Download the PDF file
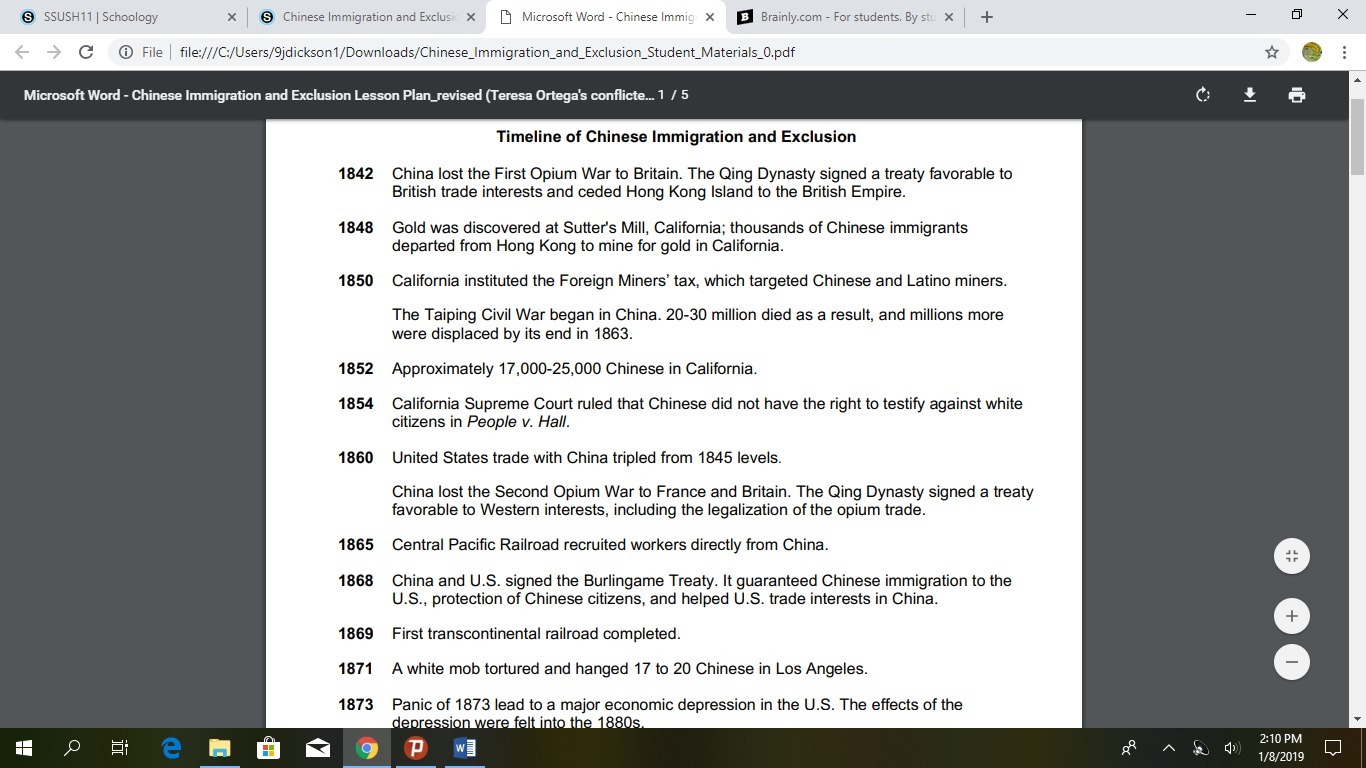This screenshot has width=1366, height=768. (1250, 95)
